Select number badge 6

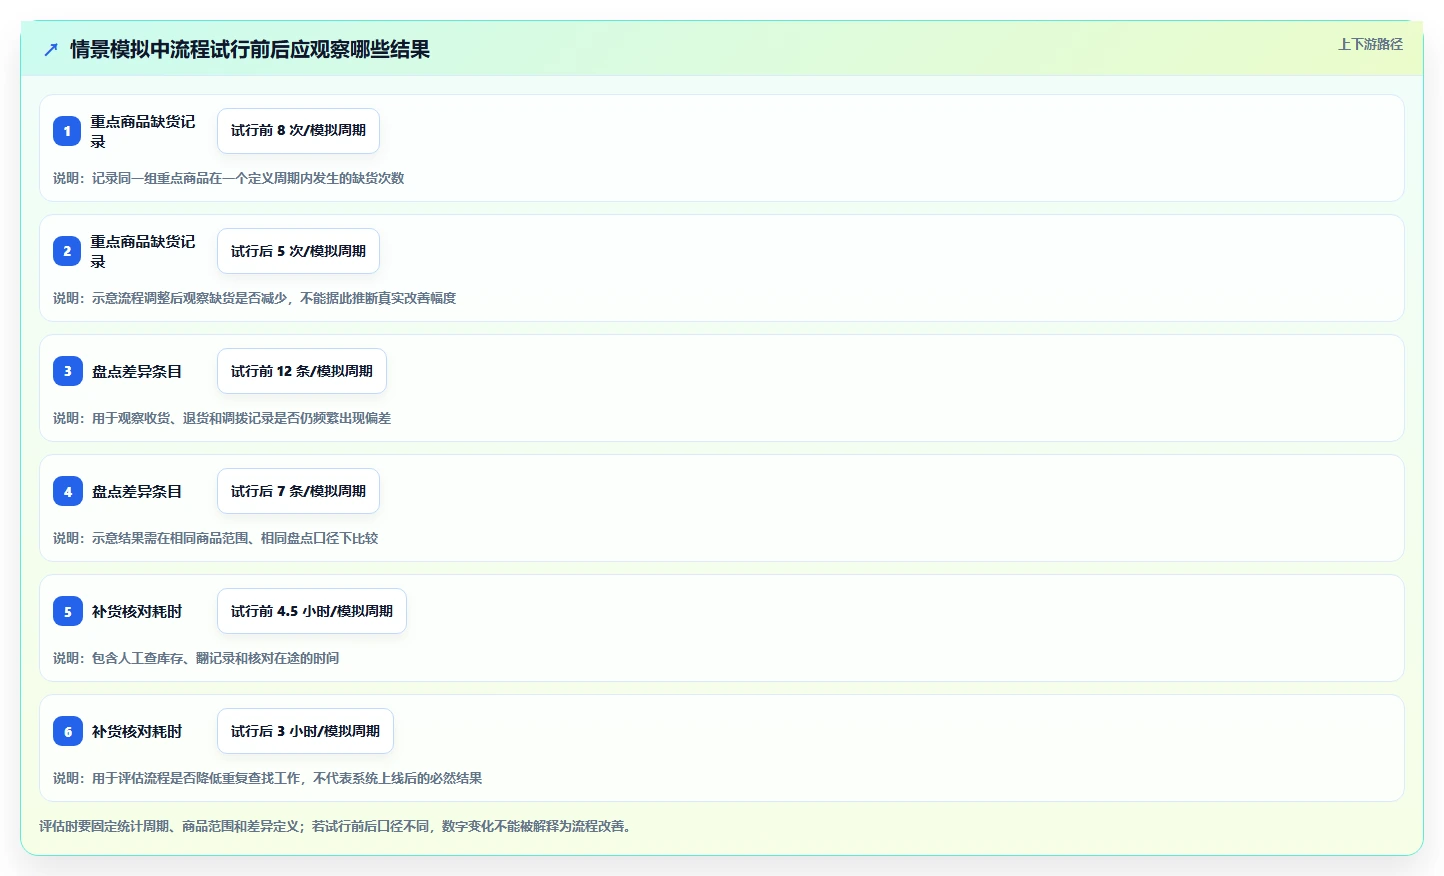pyautogui.click(x=67, y=731)
